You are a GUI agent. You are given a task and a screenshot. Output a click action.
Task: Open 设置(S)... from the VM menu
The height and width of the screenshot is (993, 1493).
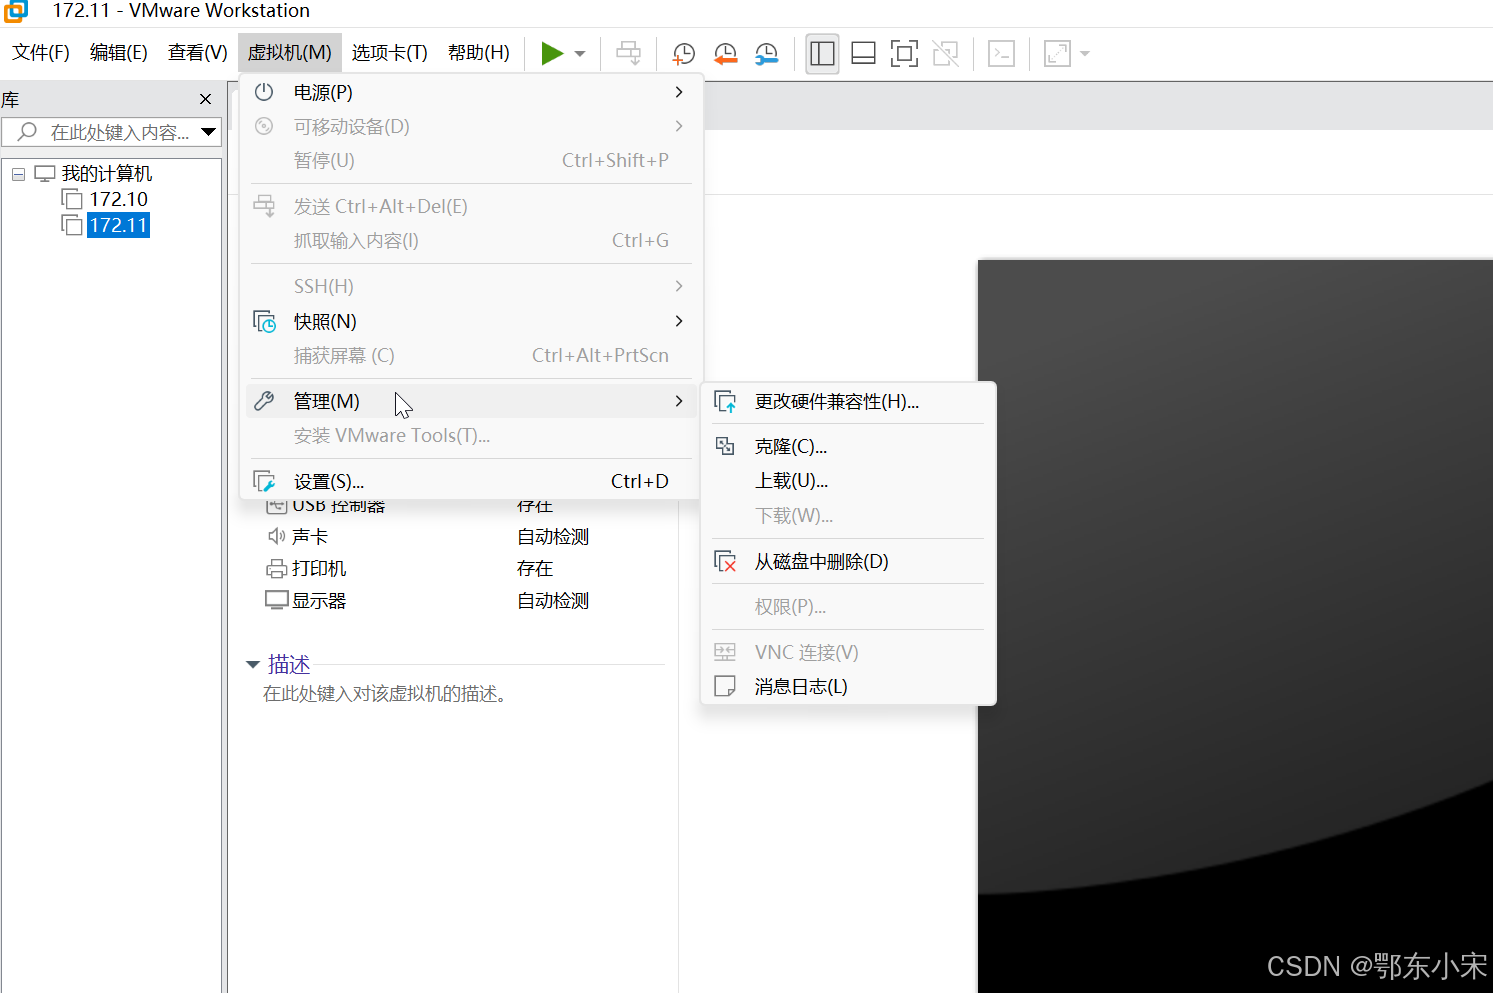(x=470, y=481)
